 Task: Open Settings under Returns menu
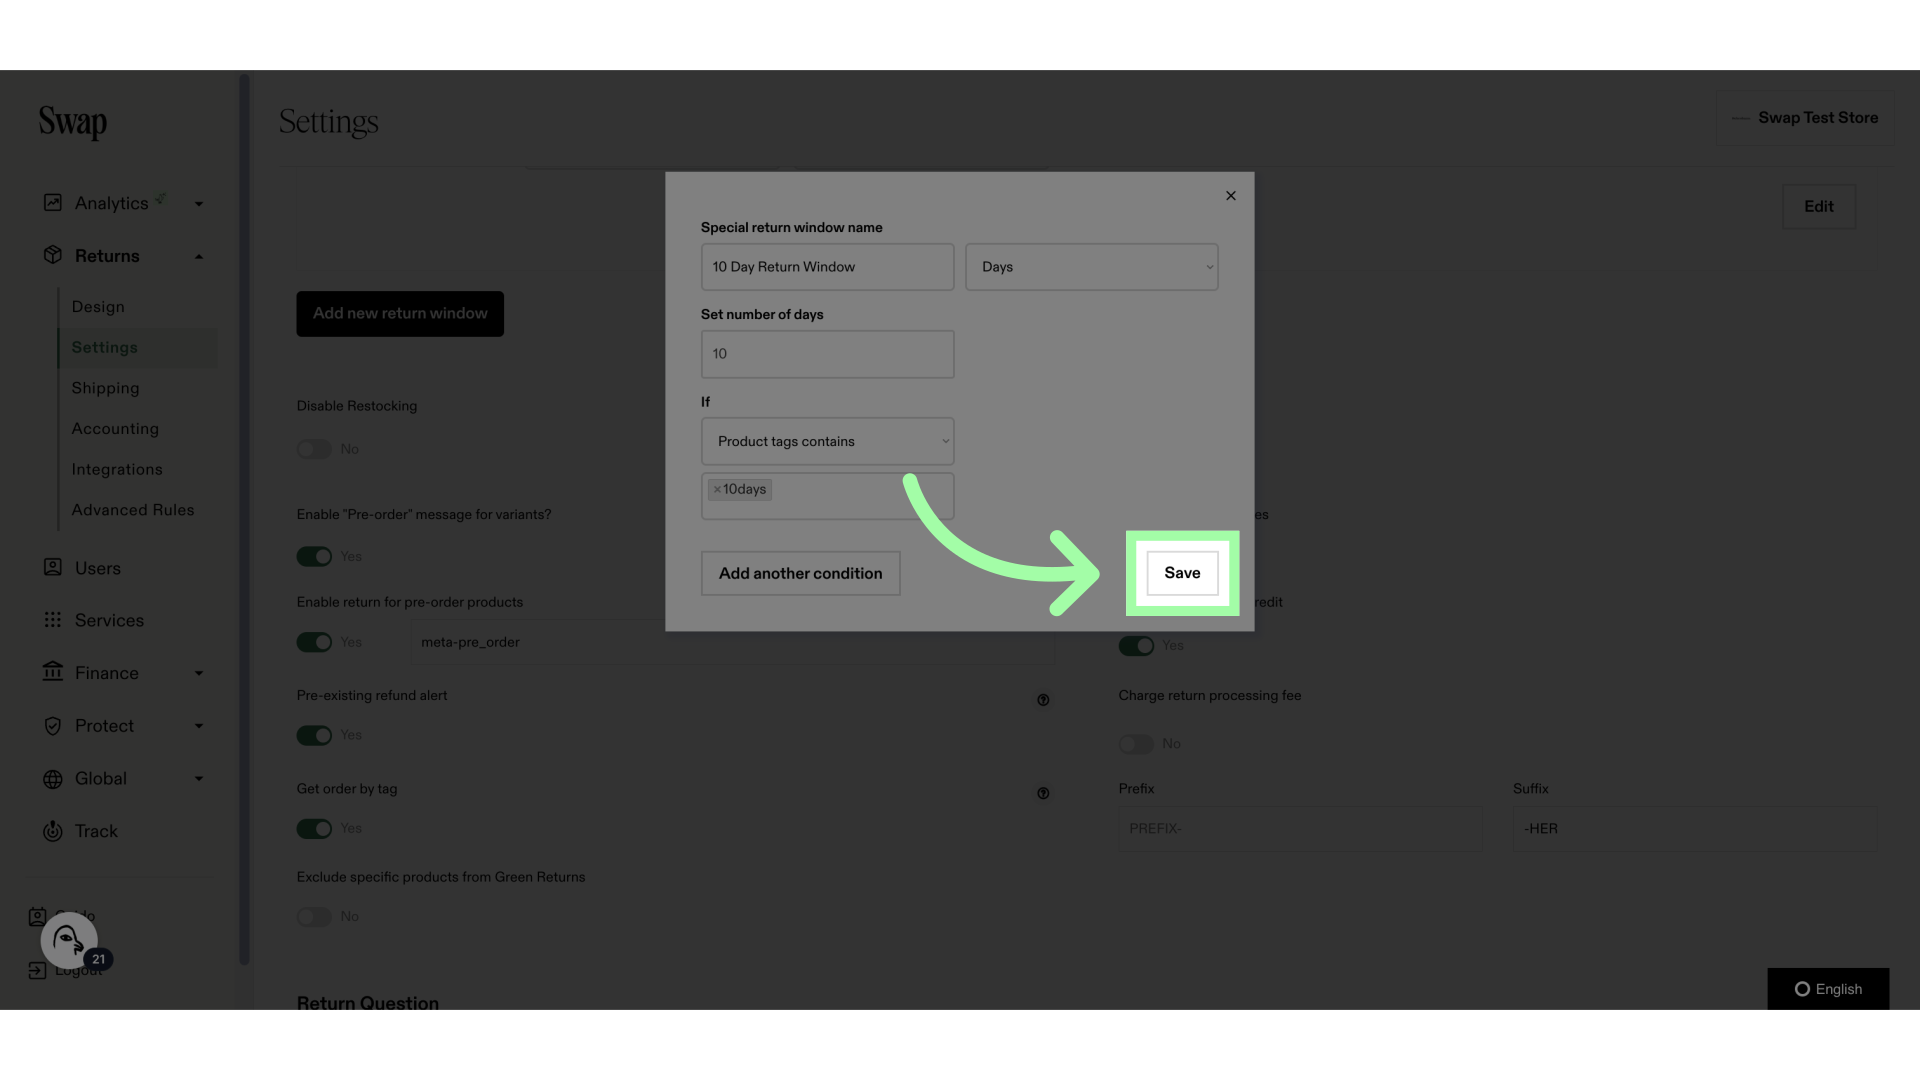(x=104, y=347)
